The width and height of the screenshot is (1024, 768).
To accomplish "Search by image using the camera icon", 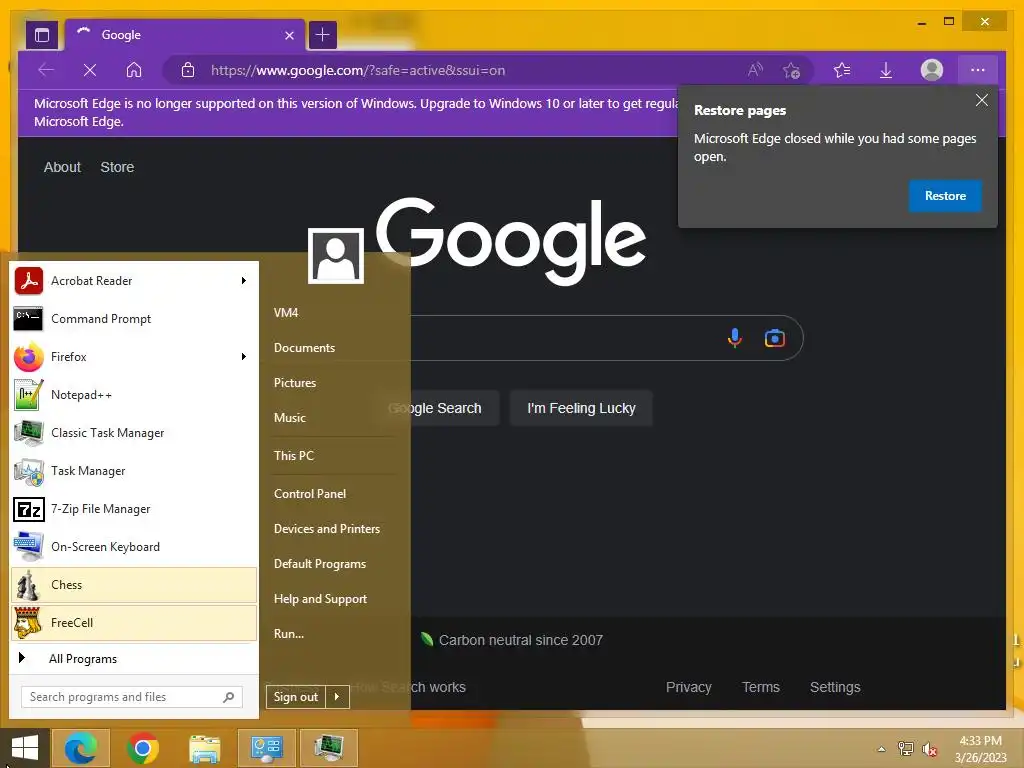I will click(775, 338).
